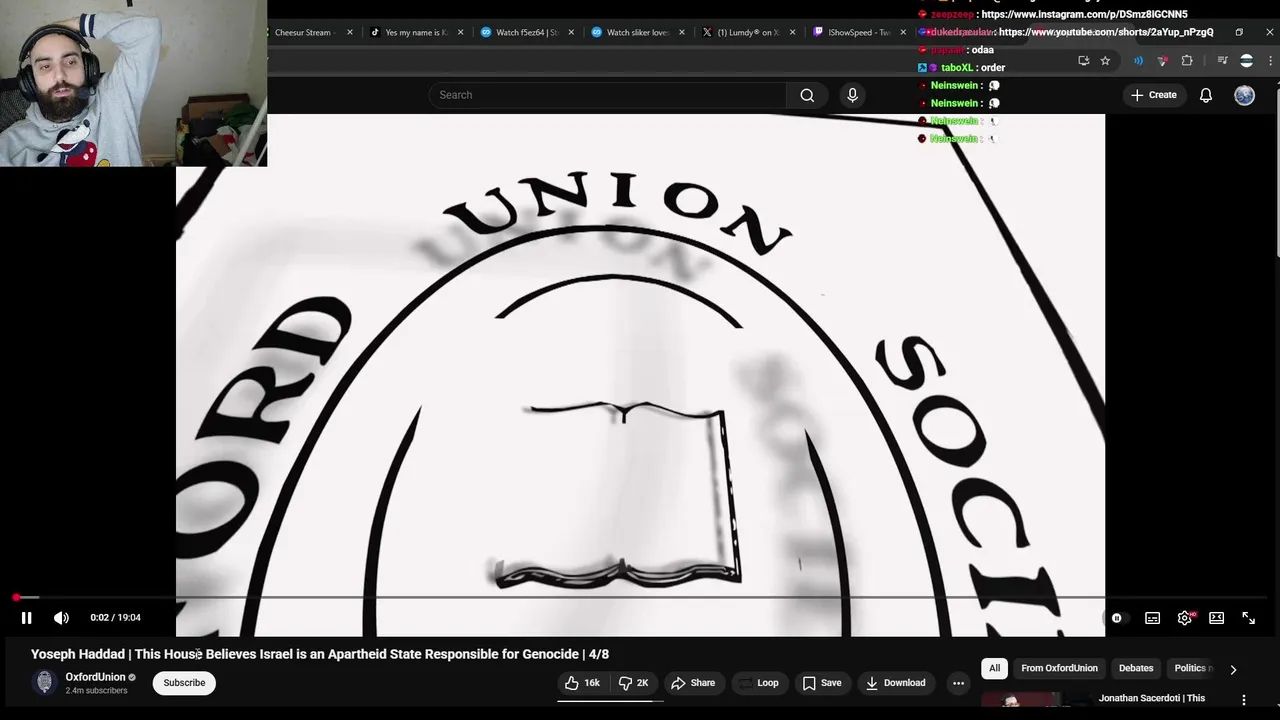Open the media control music-note icon
The height and width of the screenshot is (720, 1280).
[1221, 61]
